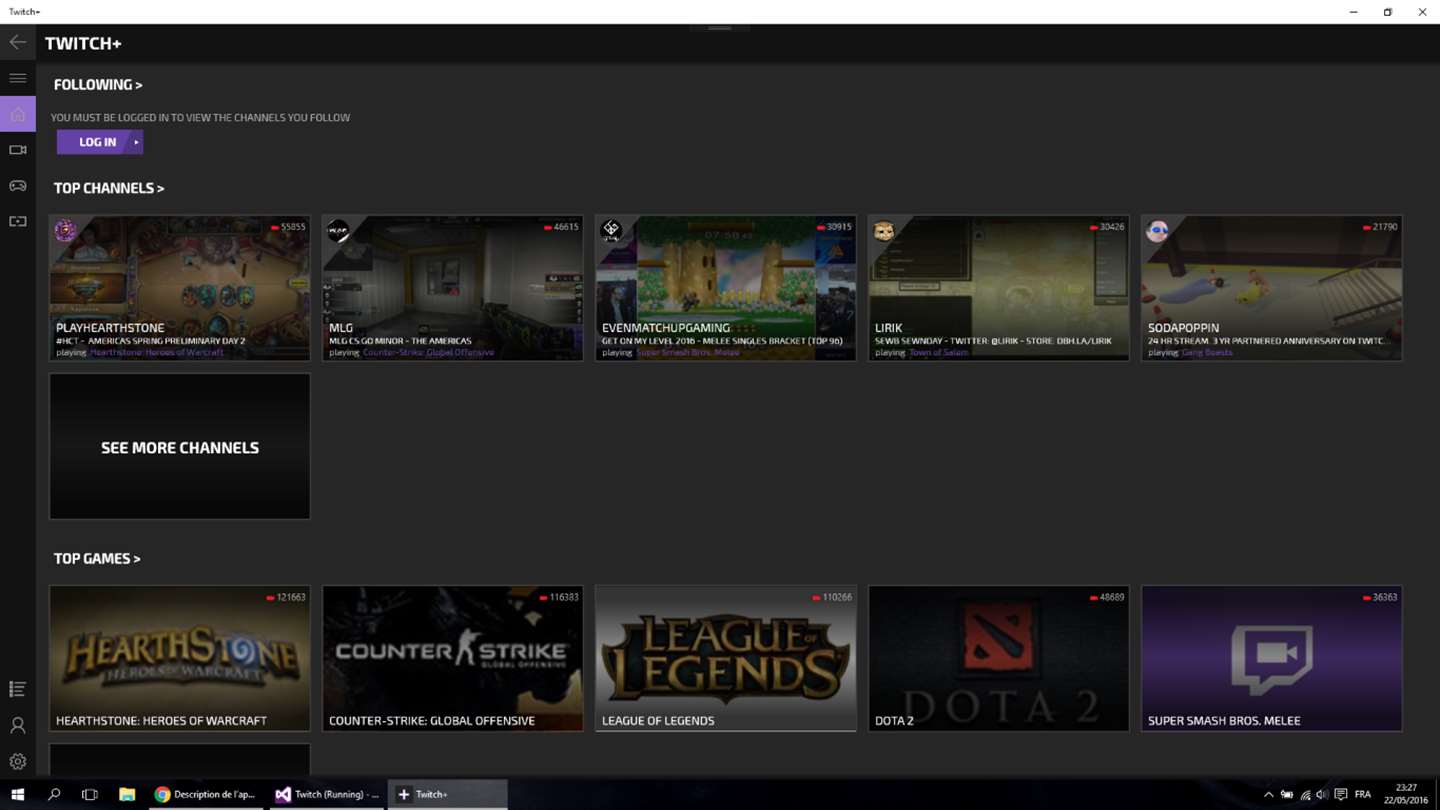Open the user account icon in sidebar
Image resolution: width=1440 pixels, height=810 pixels.
coord(17,725)
